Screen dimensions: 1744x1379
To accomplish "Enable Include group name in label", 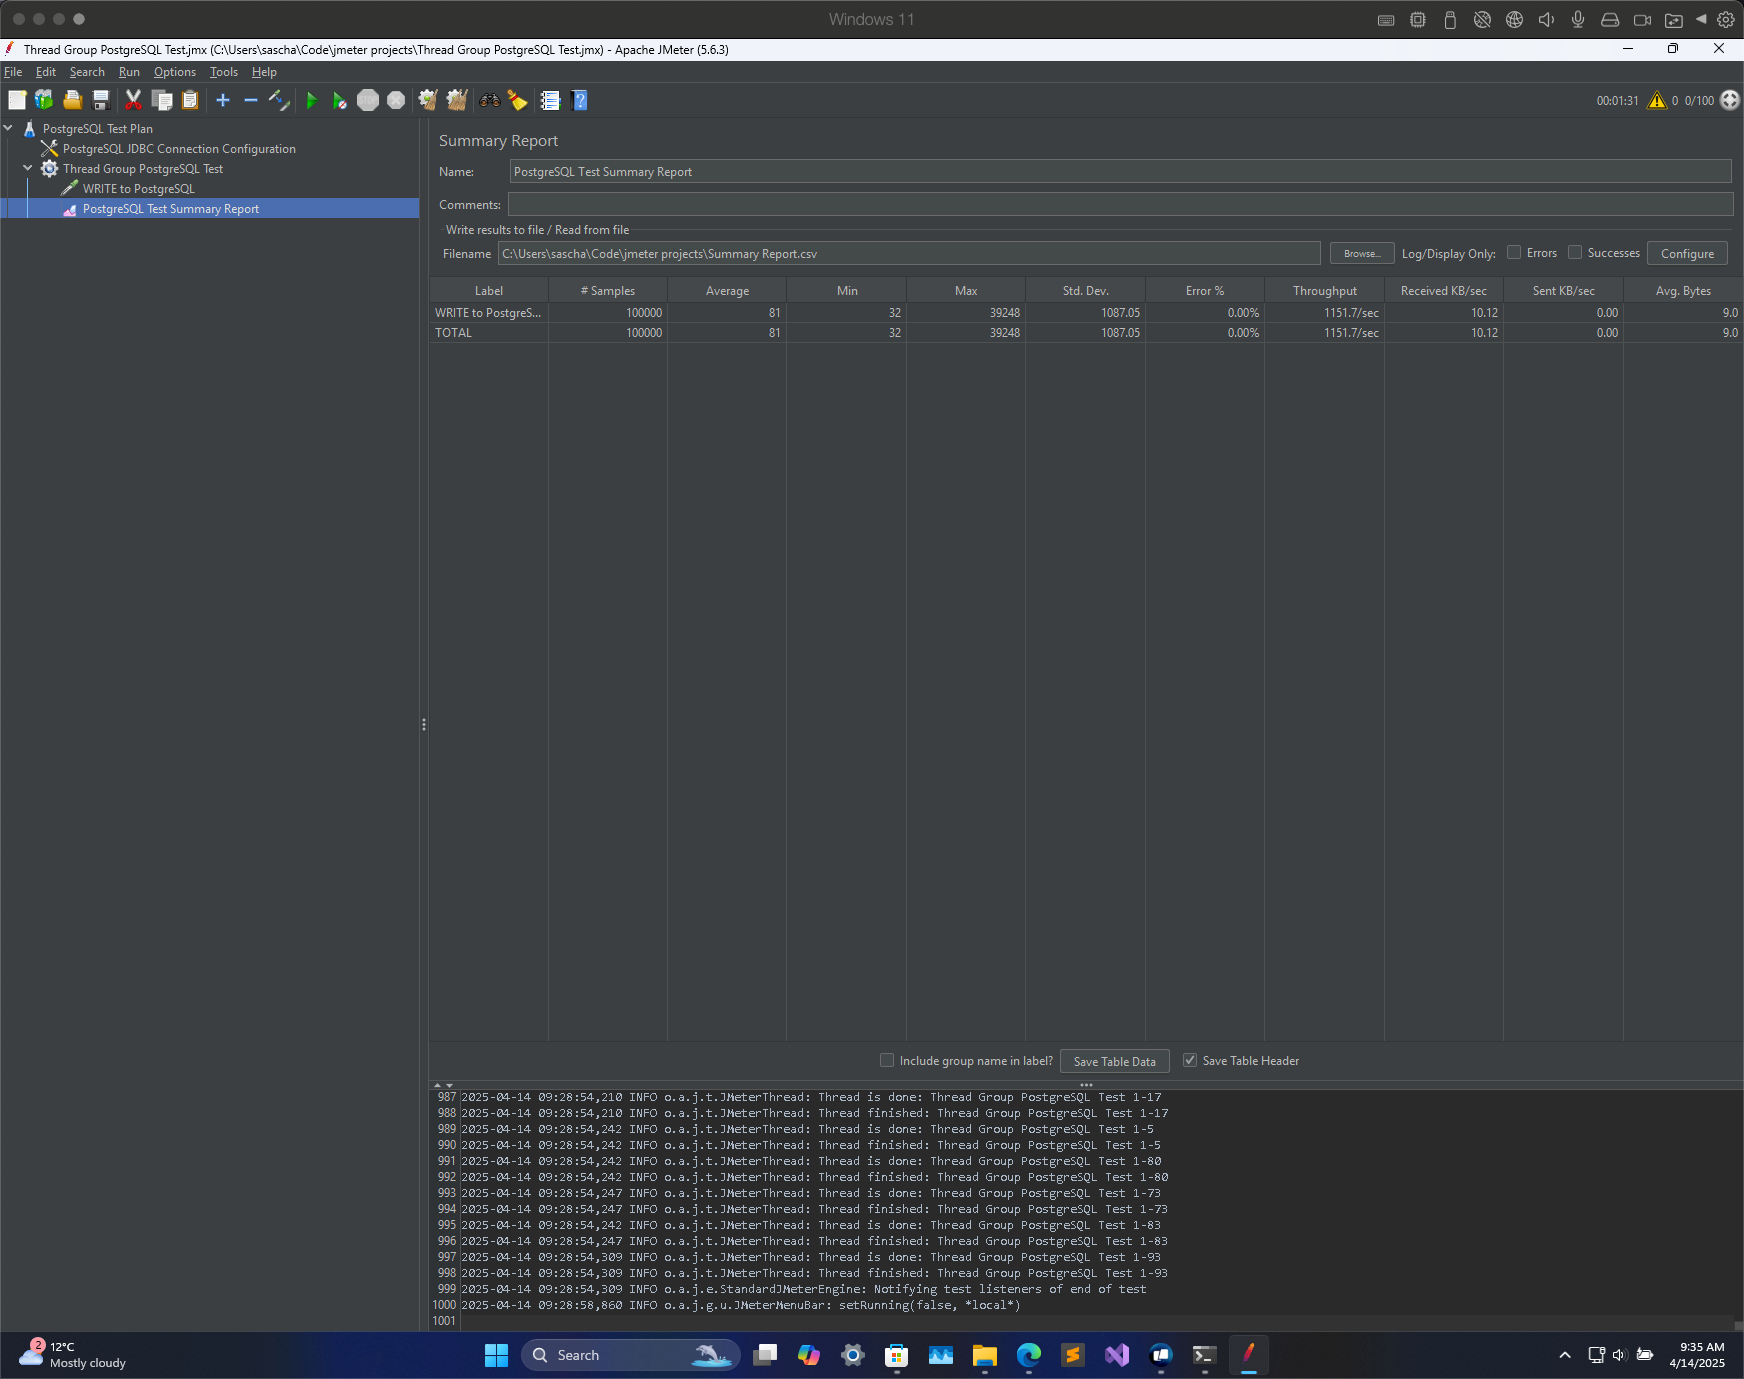I will (887, 1061).
